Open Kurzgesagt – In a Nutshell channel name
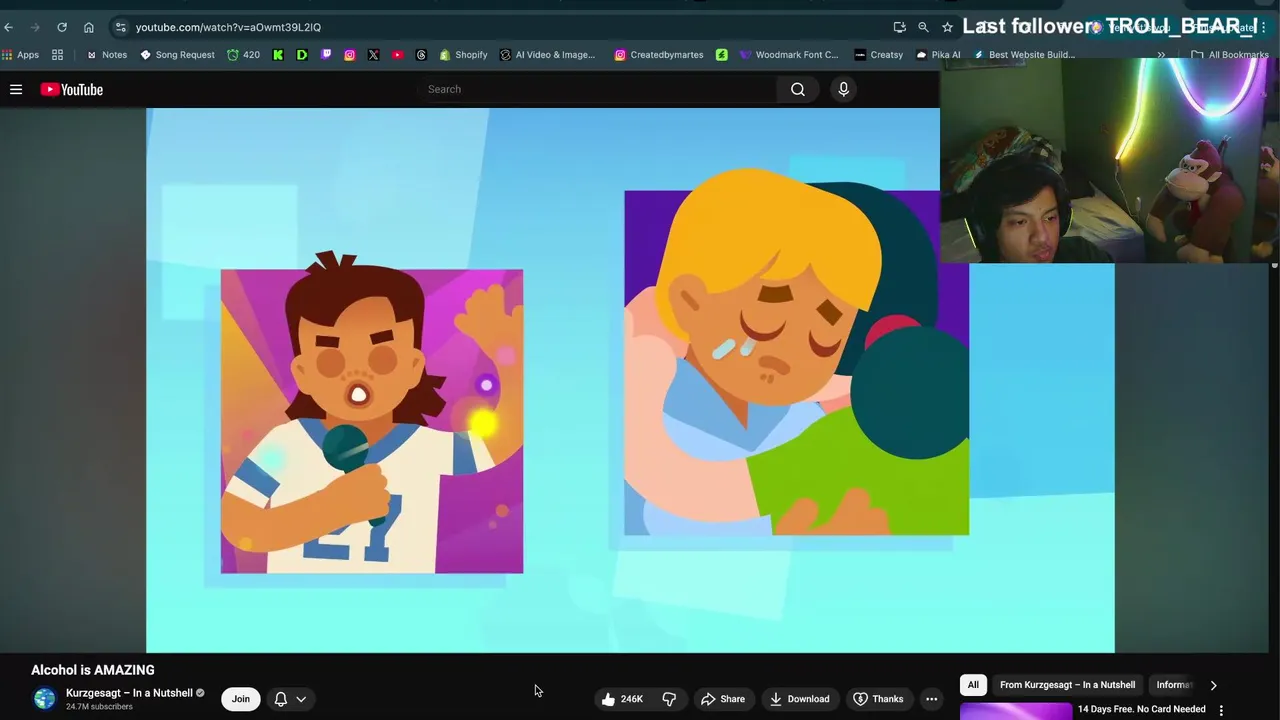This screenshot has width=1280, height=720. [x=129, y=693]
